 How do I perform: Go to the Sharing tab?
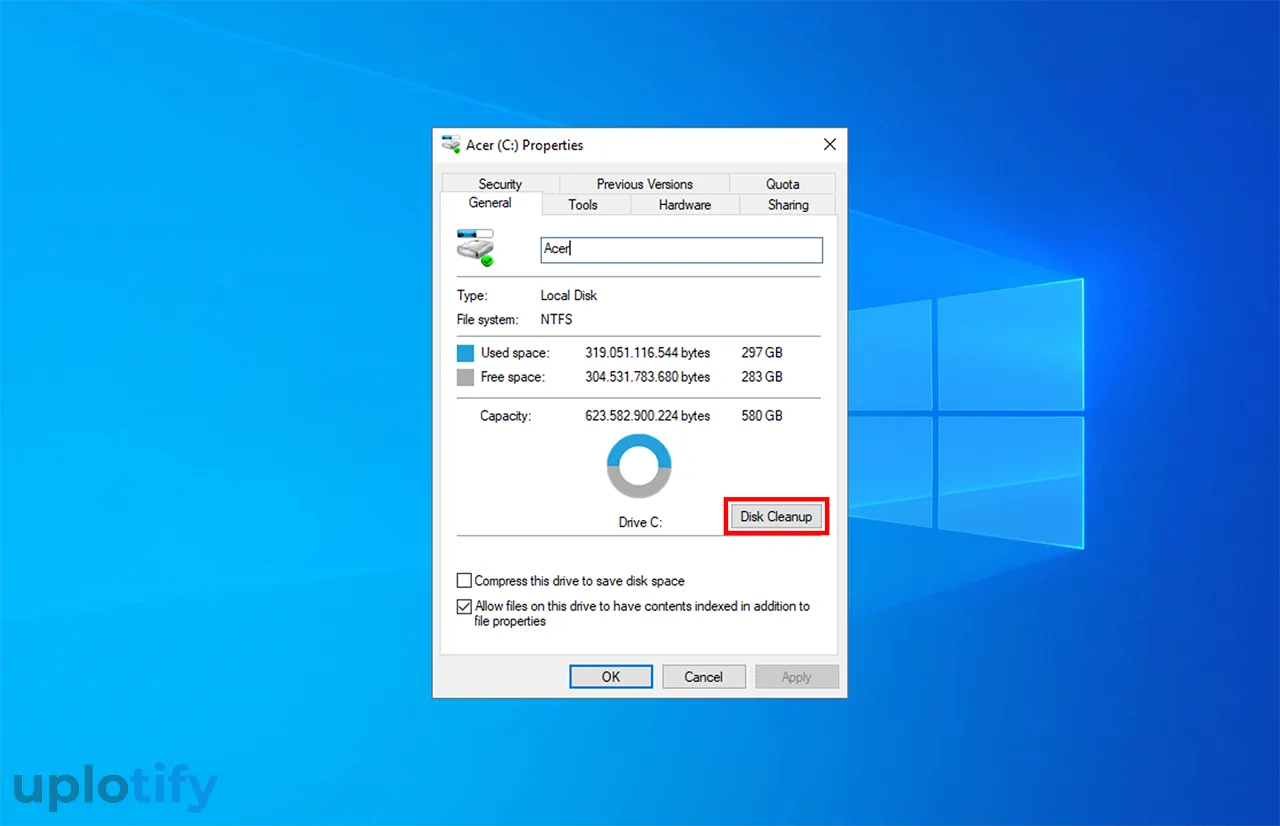(788, 205)
